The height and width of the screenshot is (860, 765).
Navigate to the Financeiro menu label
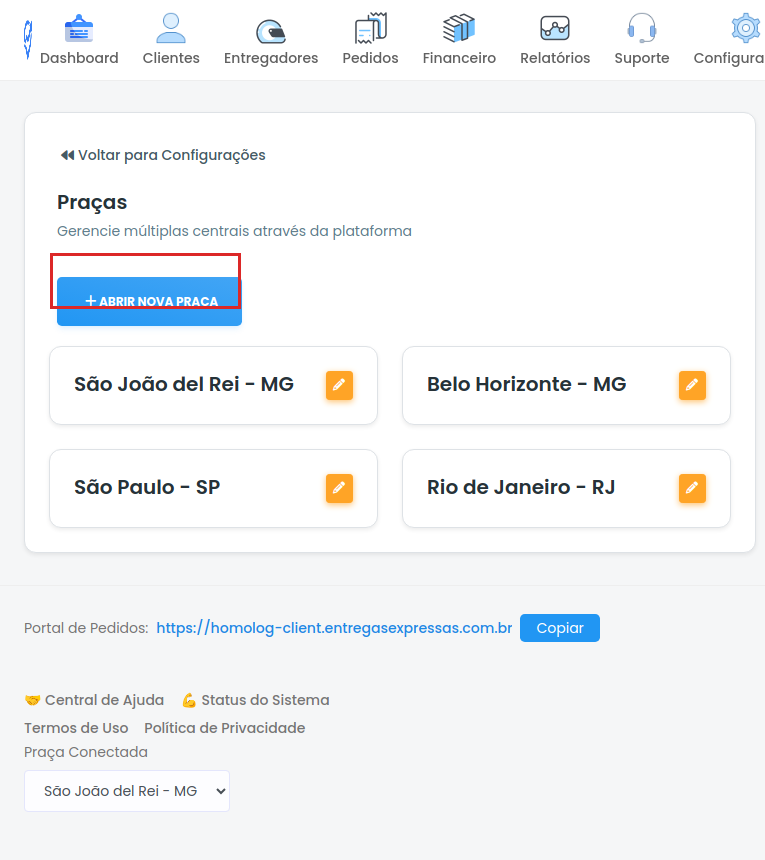click(459, 58)
